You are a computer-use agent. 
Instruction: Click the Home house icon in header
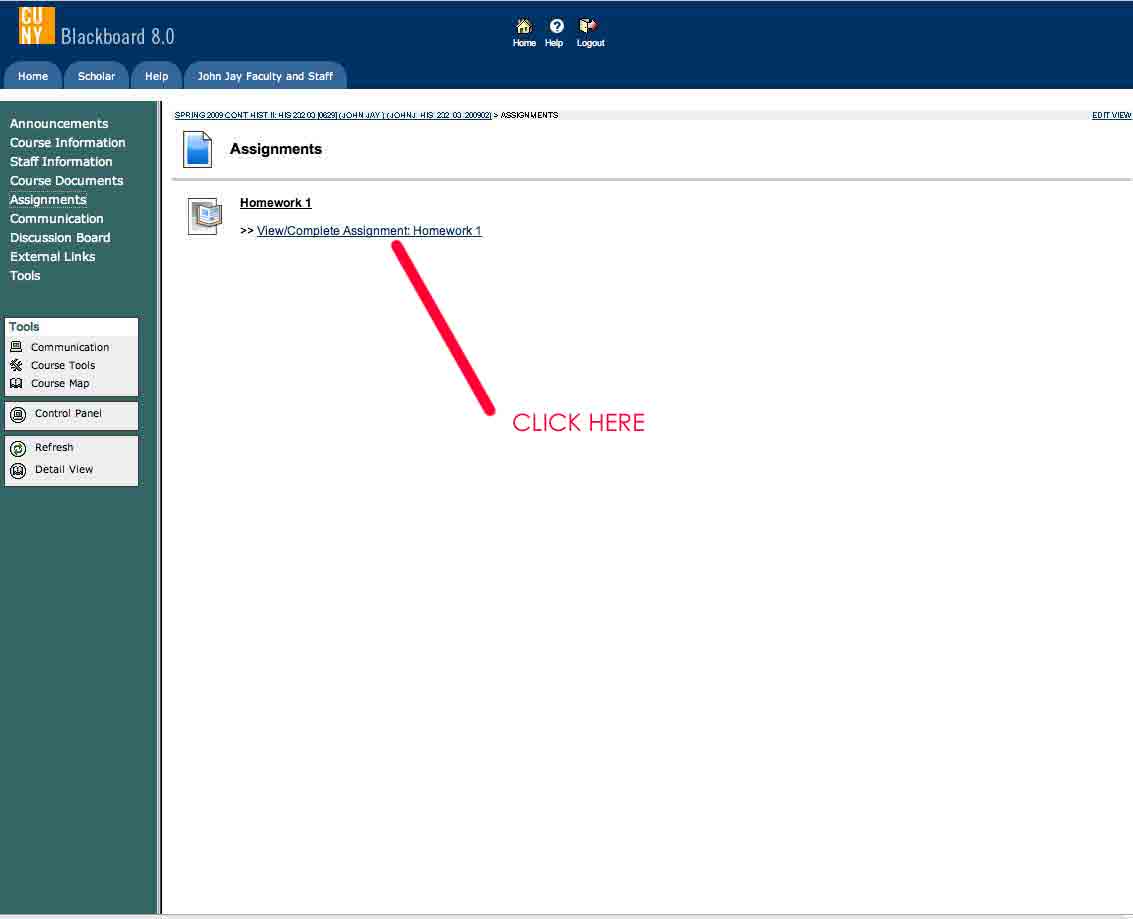pos(524,27)
